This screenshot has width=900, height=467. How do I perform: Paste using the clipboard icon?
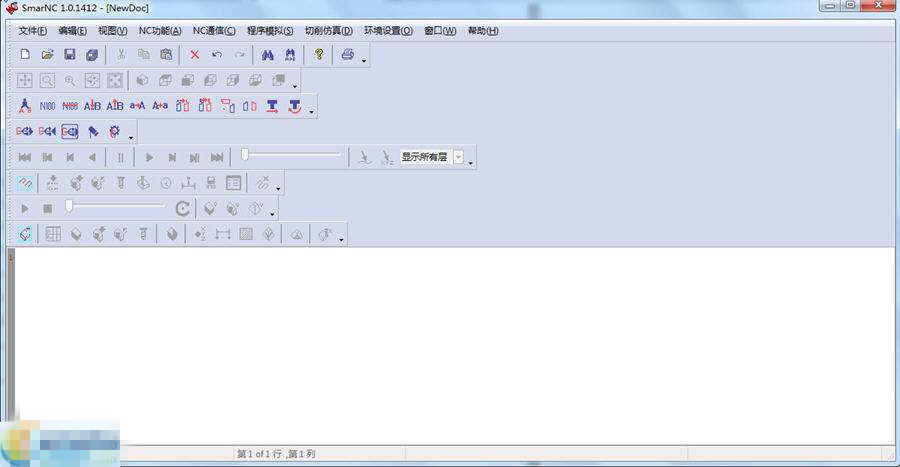coord(166,55)
